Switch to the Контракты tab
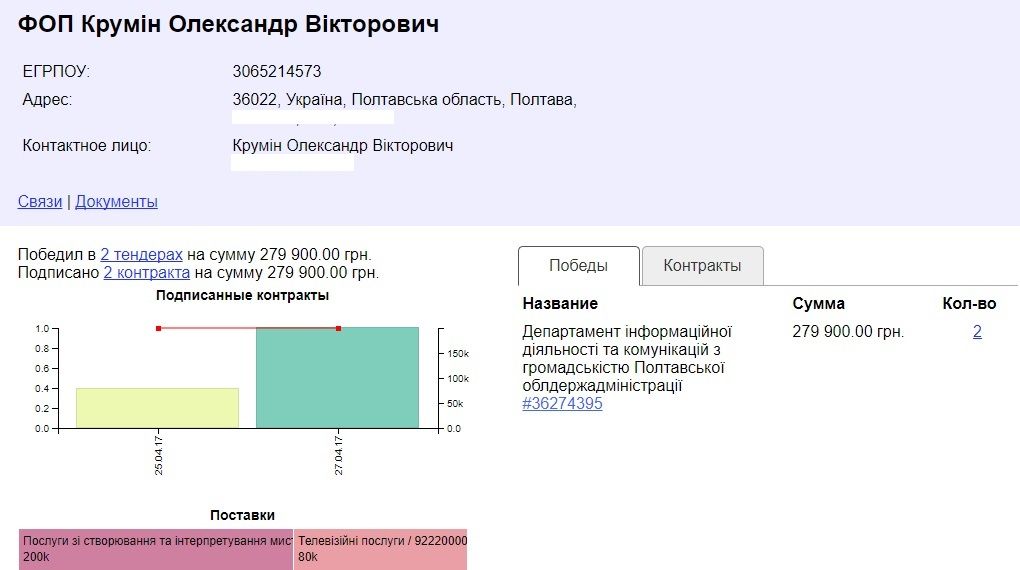Image resolution: width=1020 pixels, height=570 pixels. pyautogui.click(x=702, y=266)
